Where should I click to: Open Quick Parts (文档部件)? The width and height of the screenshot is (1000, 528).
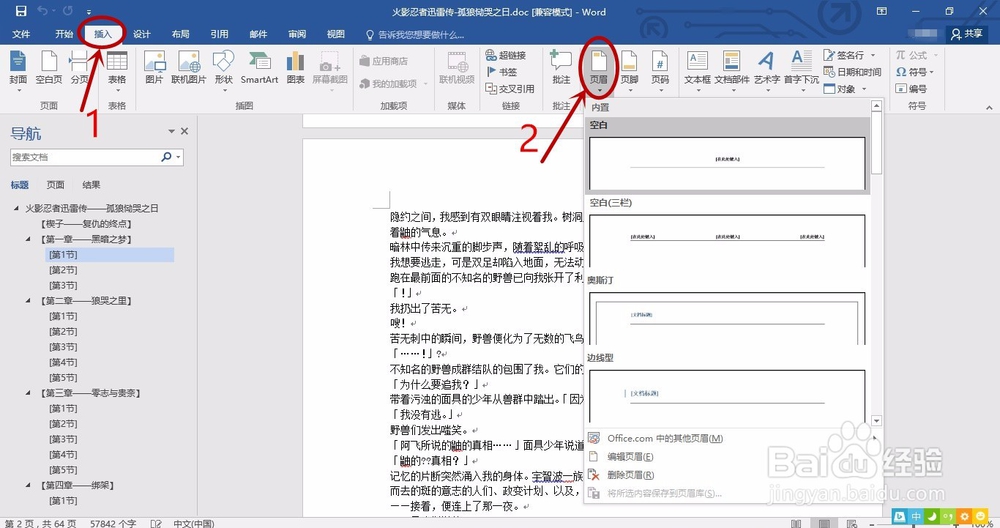(x=732, y=69)
